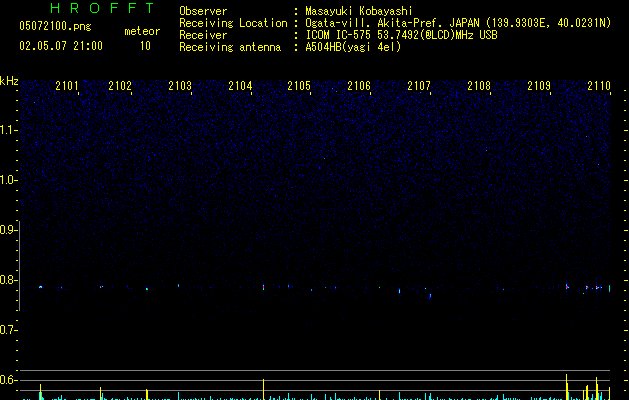The width and height of the screenshot is (629, 400).
Task: Click the 1.1 kHz axis label
Action: [8, 130]
